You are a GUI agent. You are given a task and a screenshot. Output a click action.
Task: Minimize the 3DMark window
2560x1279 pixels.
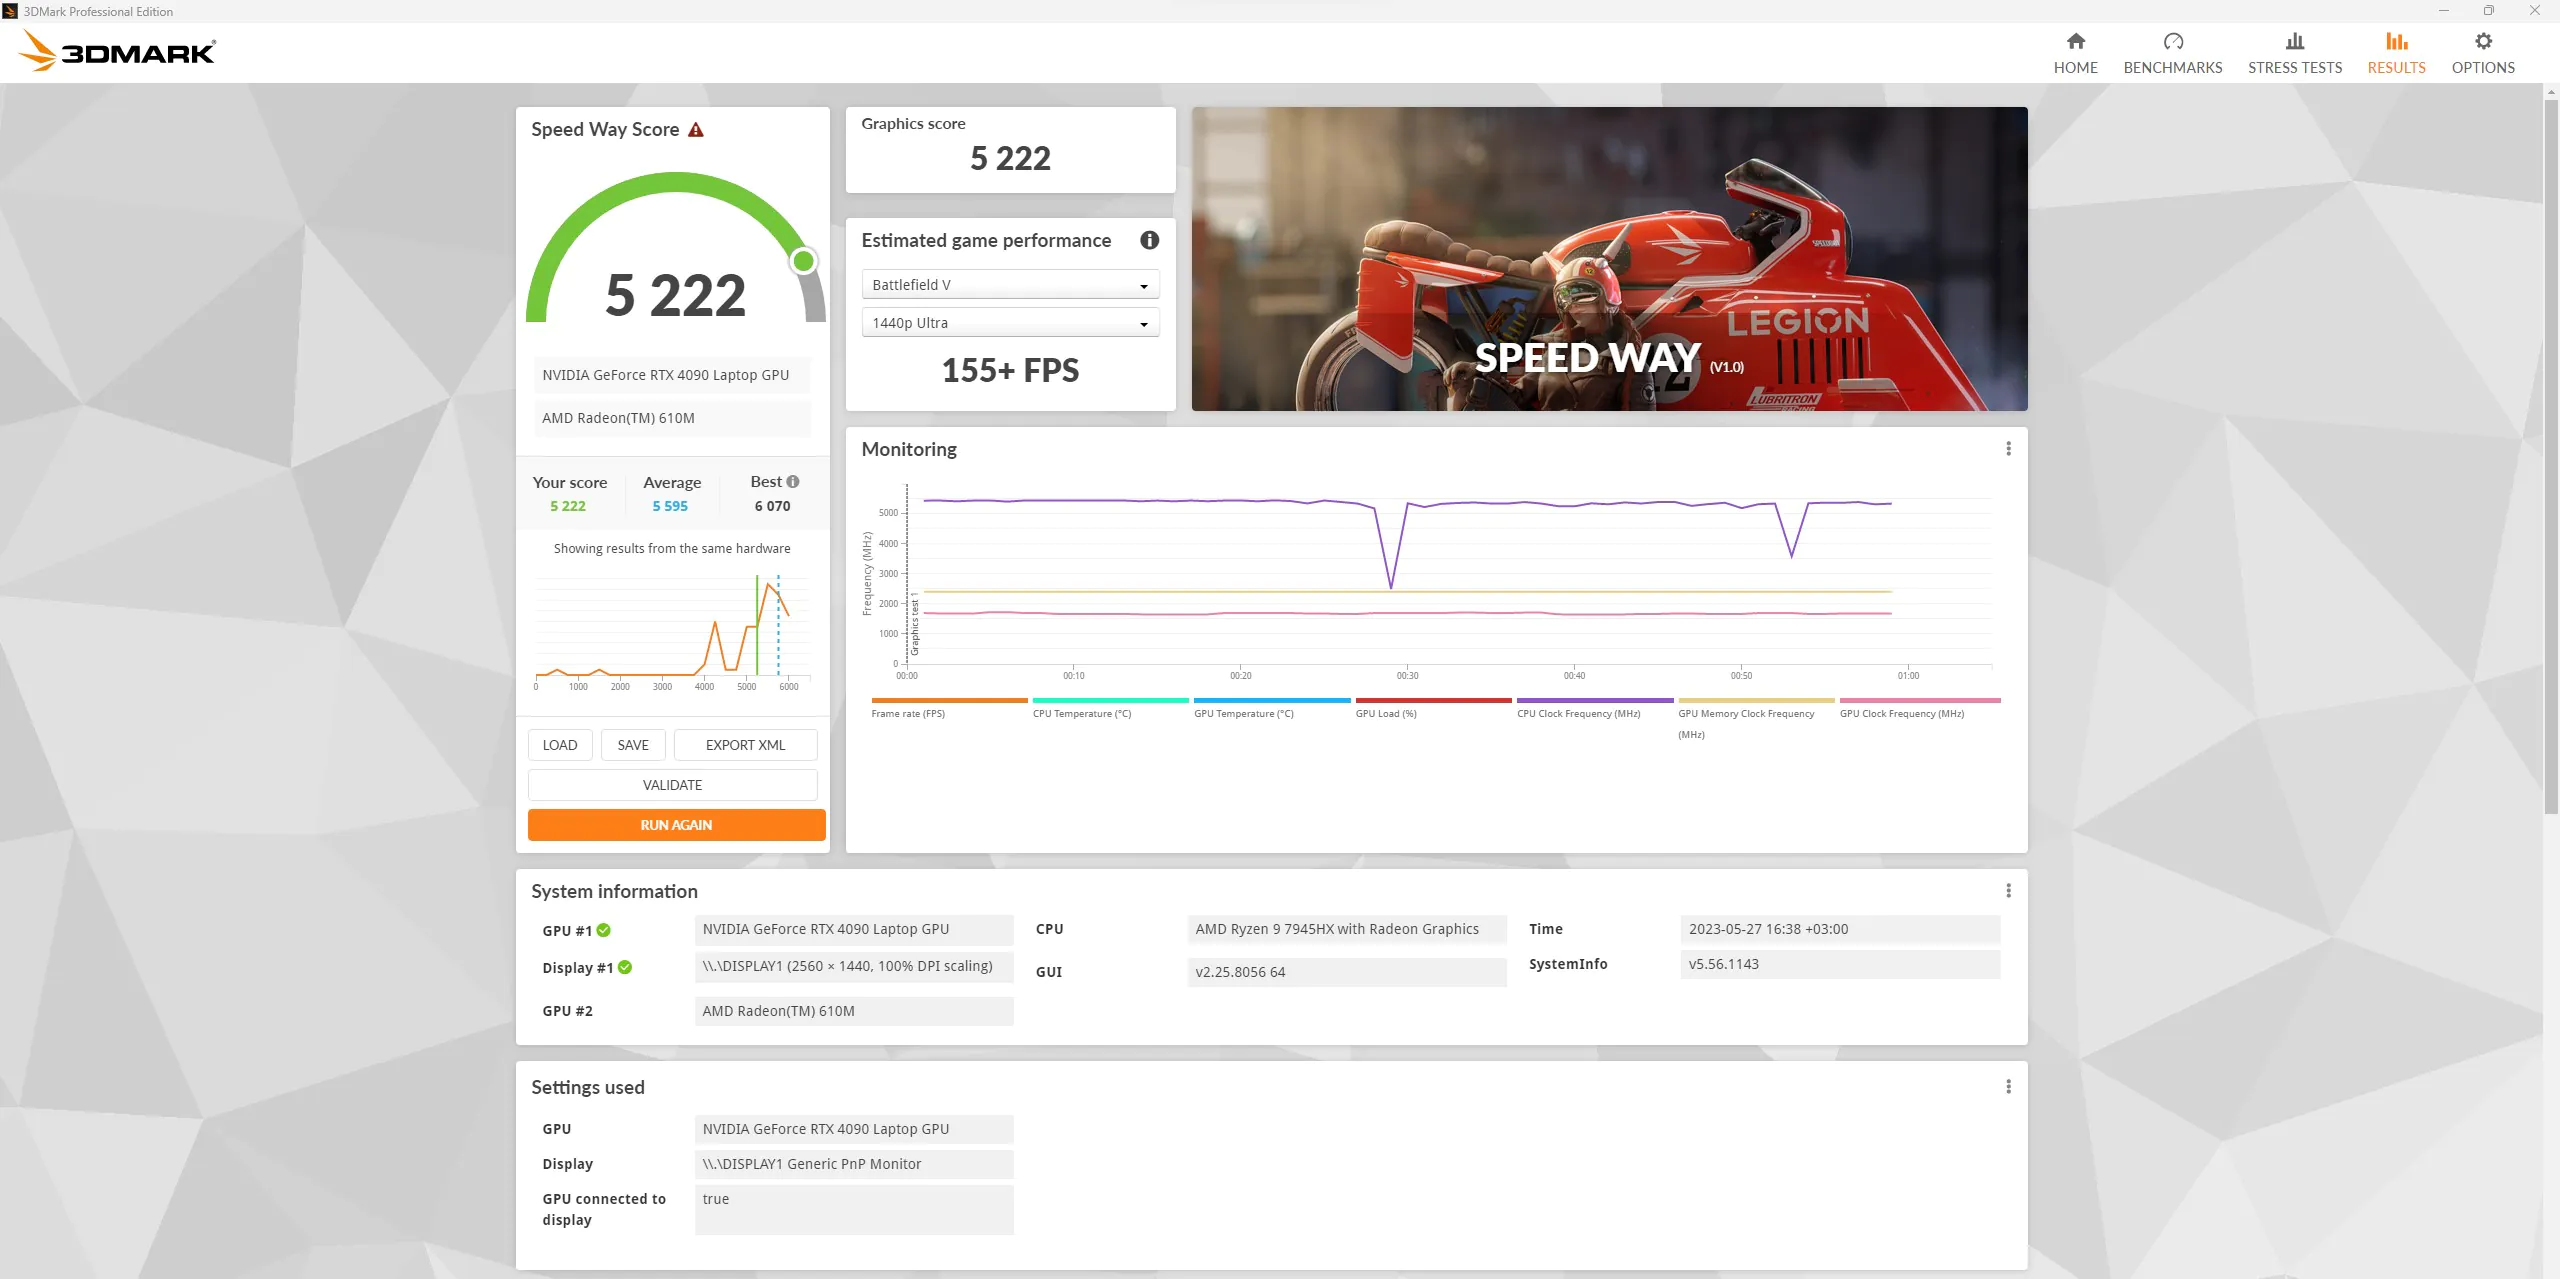[x=2443, y=11]
